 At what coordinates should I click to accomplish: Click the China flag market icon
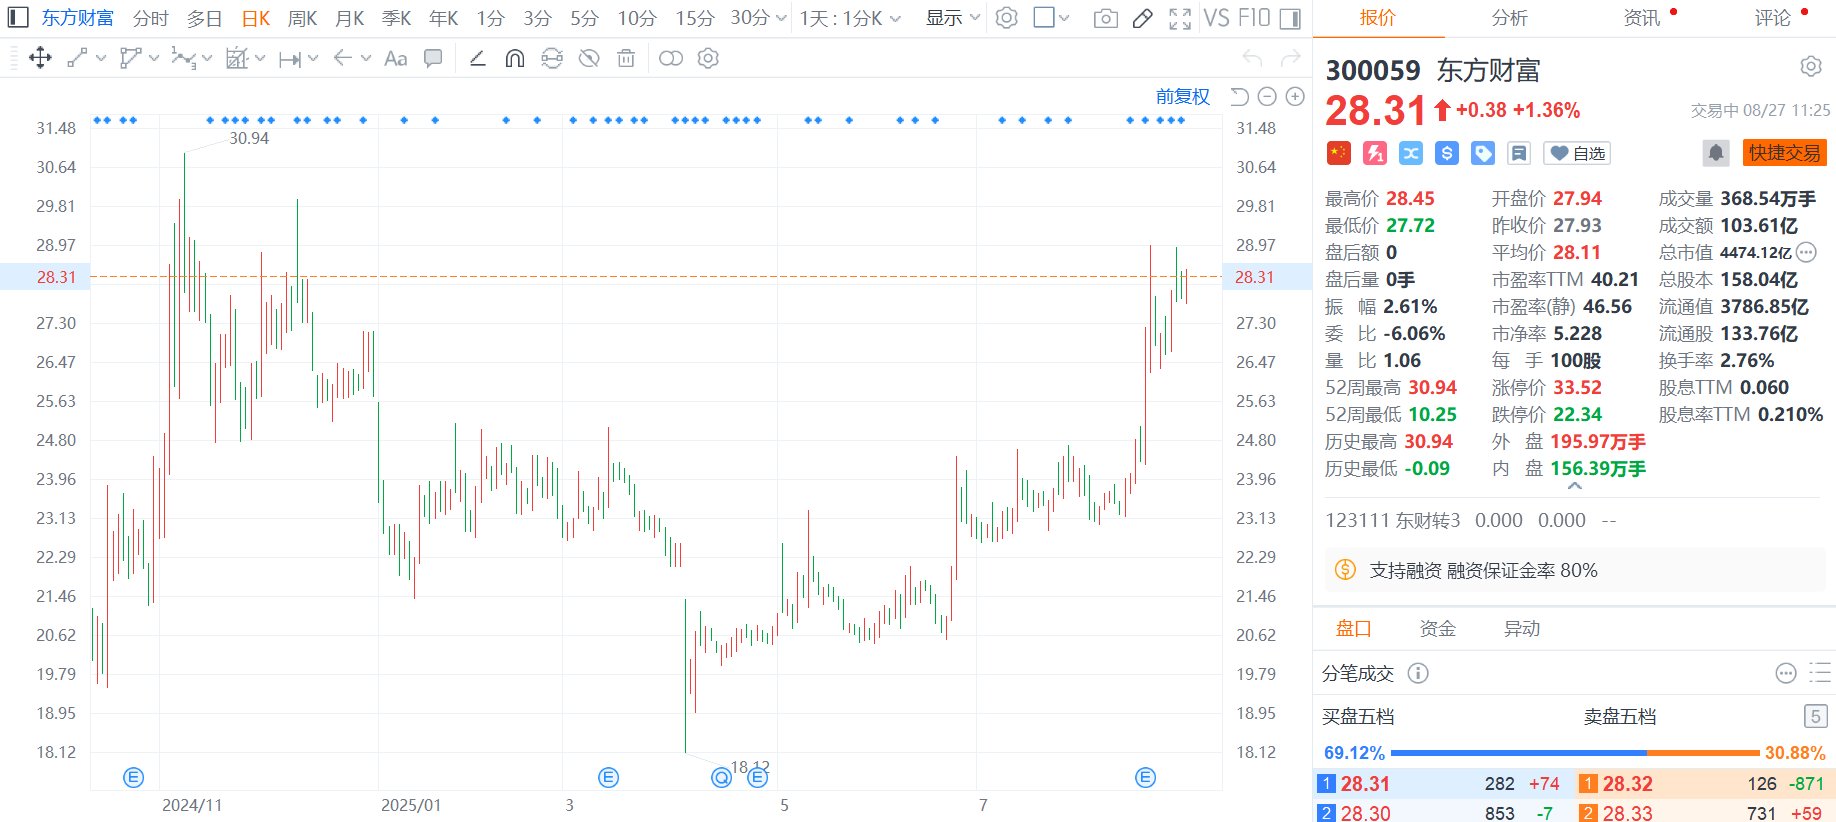[x=1339, y=153]
